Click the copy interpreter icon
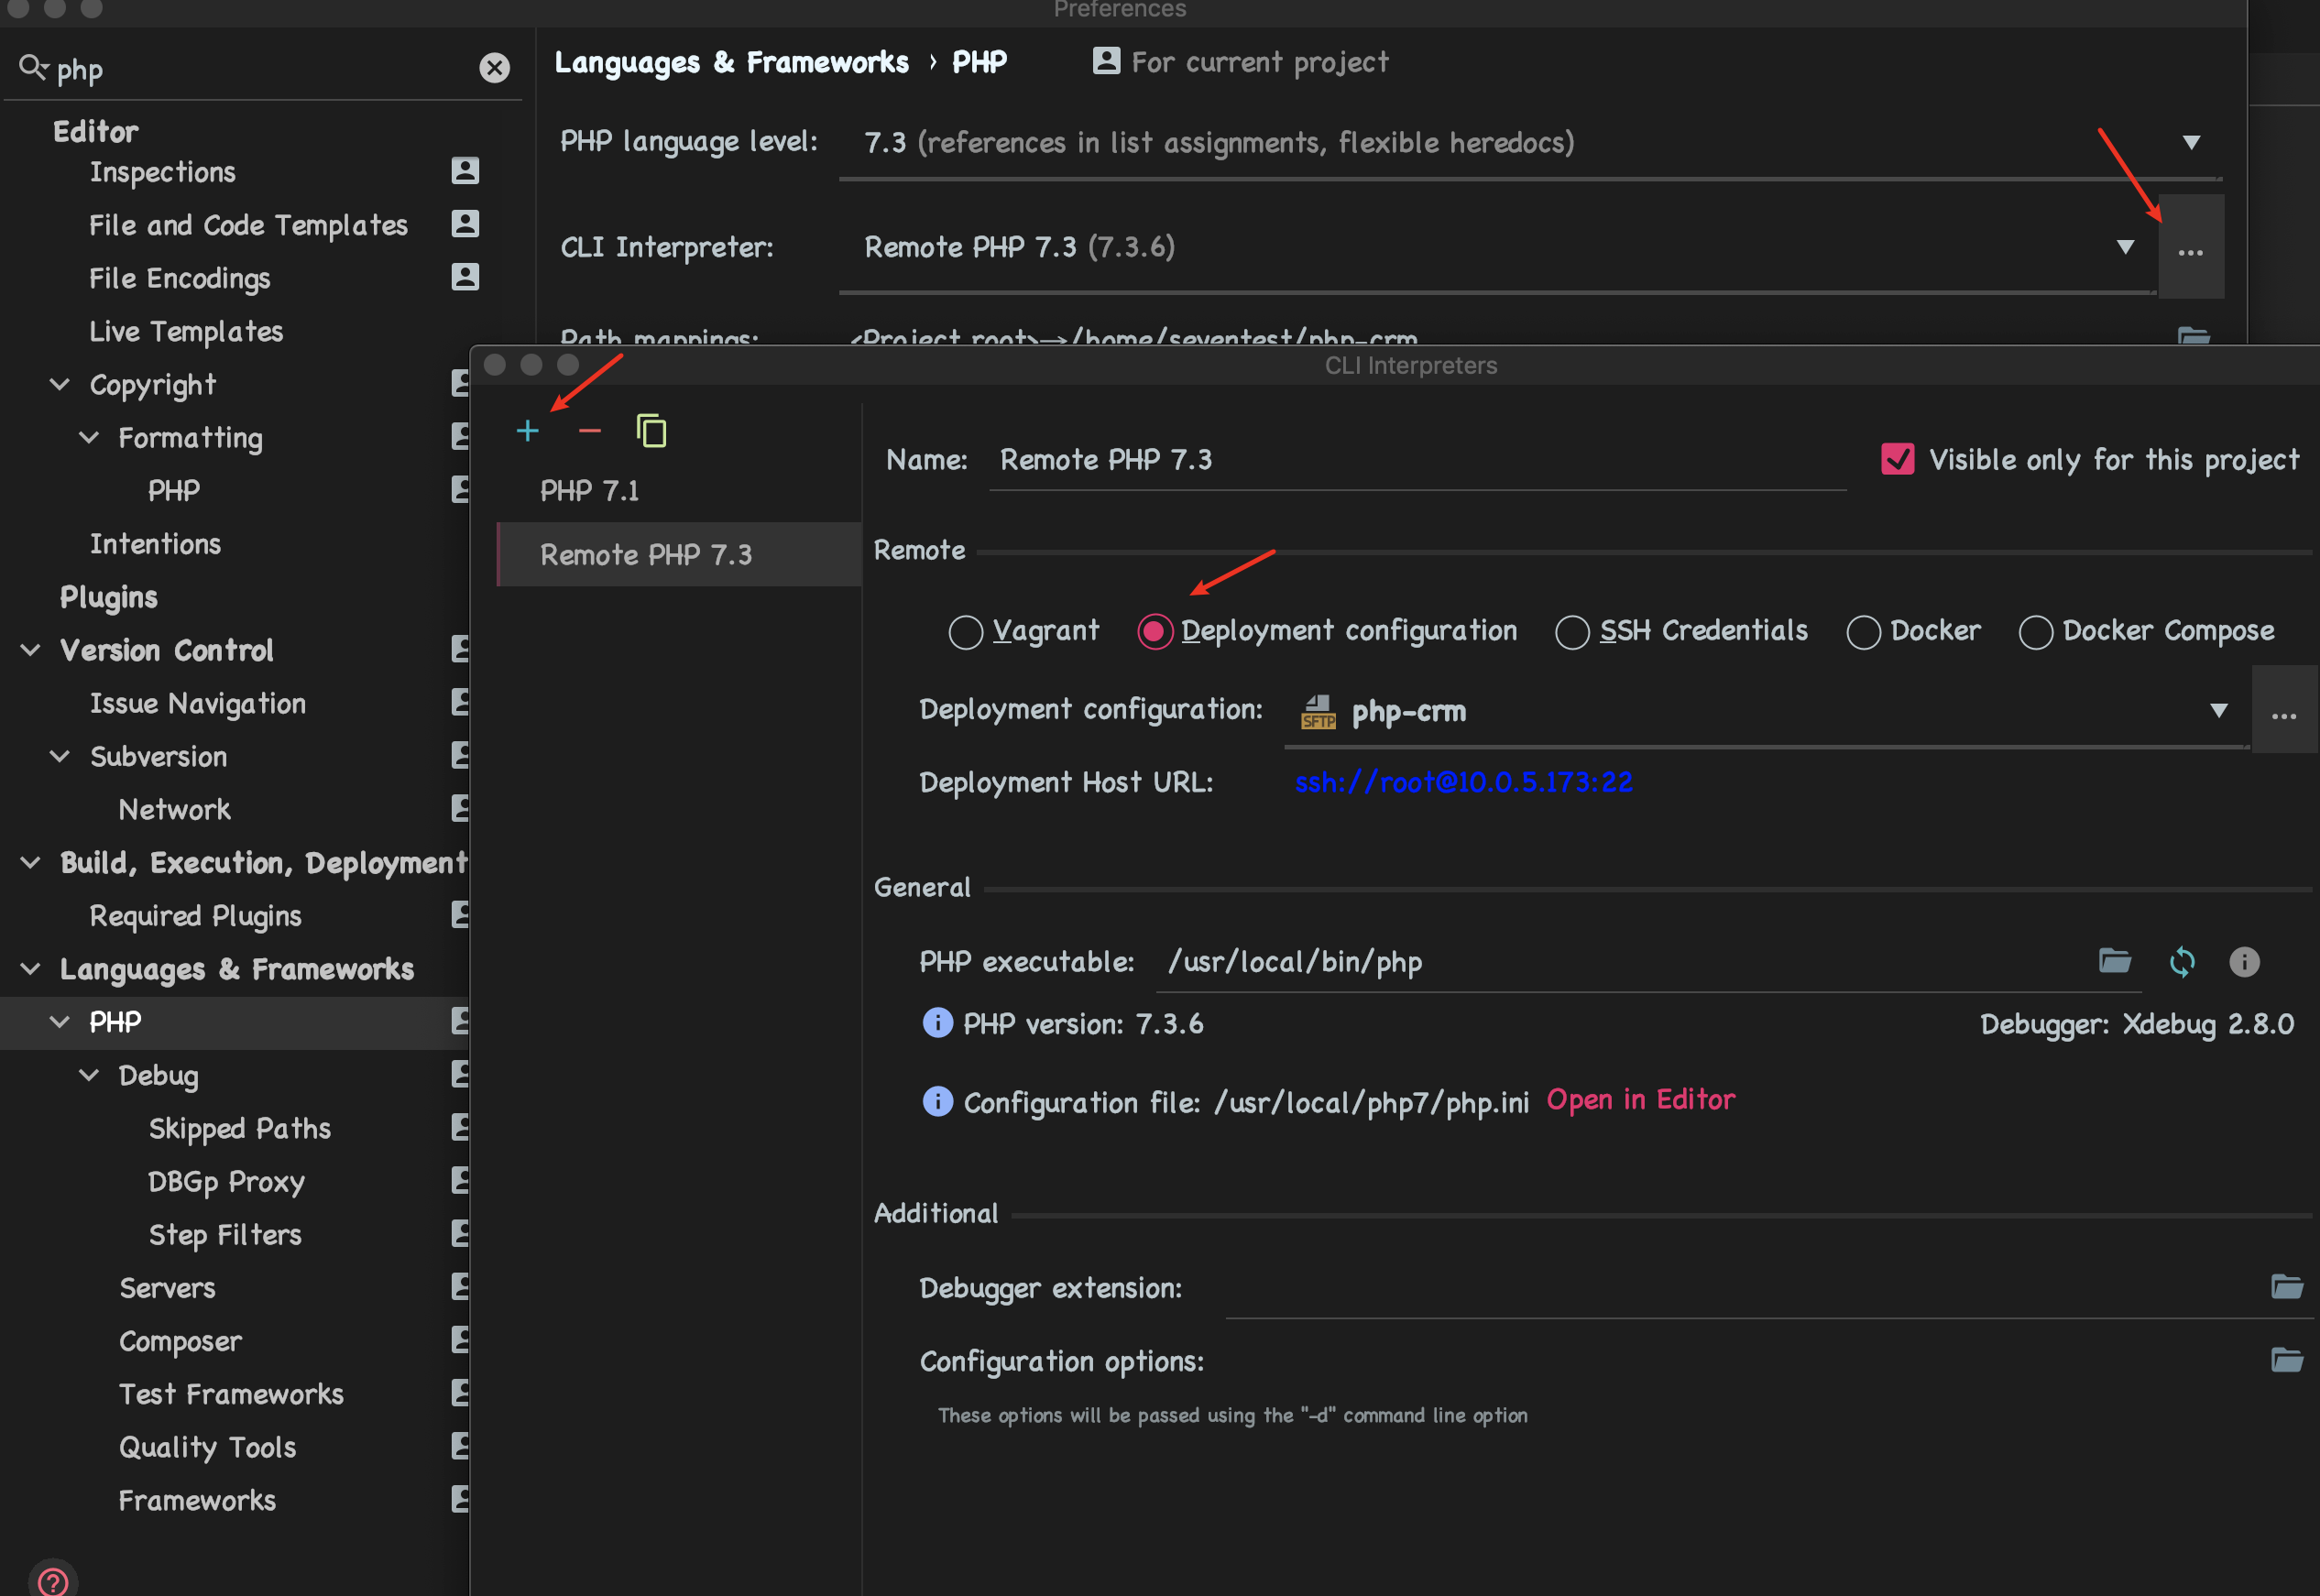Image resolution: width=2320 pixels, height=1596 pixels. [651, 431]
